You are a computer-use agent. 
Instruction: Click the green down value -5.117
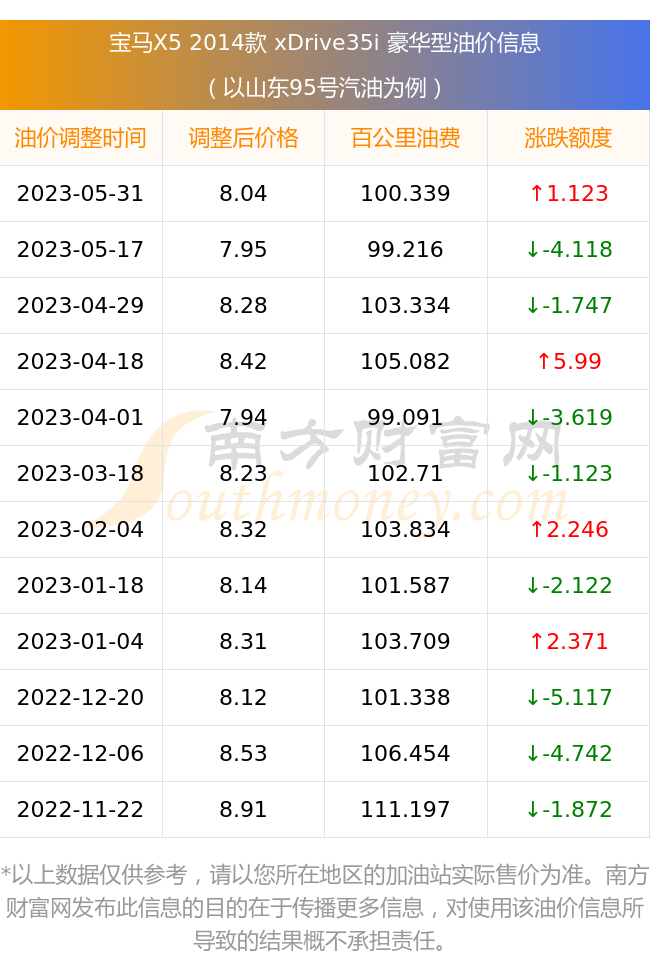coord(569,697)
